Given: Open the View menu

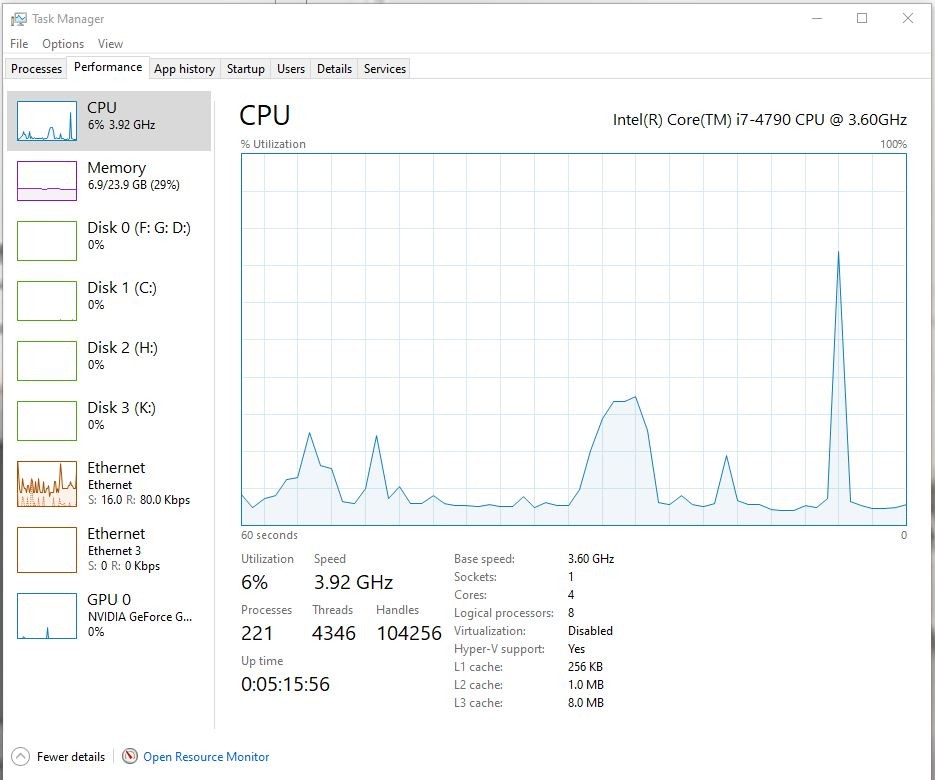Looking at the screenshot, I should click(x=110, y=44).
